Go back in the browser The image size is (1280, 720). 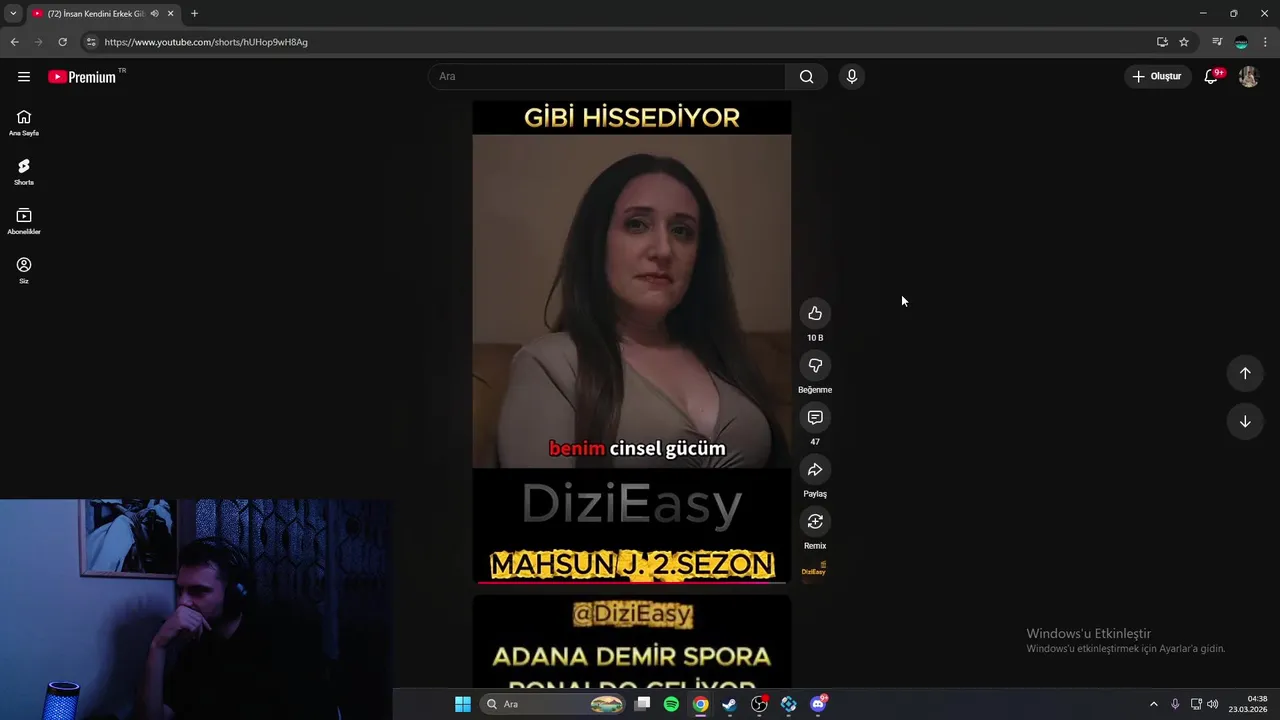(14, 42)
